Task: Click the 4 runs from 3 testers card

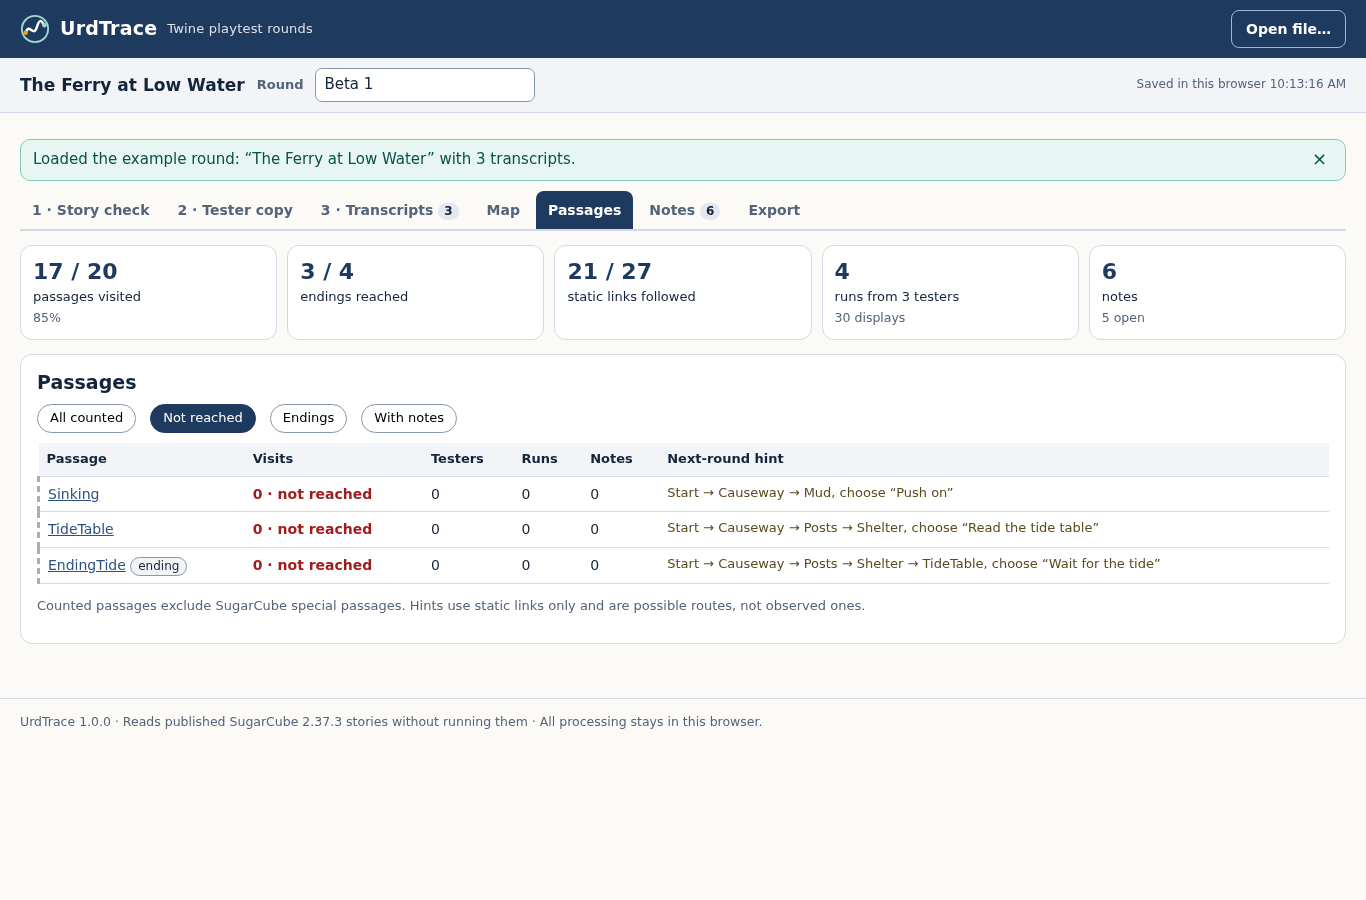Action: click(x=950, y=293)
